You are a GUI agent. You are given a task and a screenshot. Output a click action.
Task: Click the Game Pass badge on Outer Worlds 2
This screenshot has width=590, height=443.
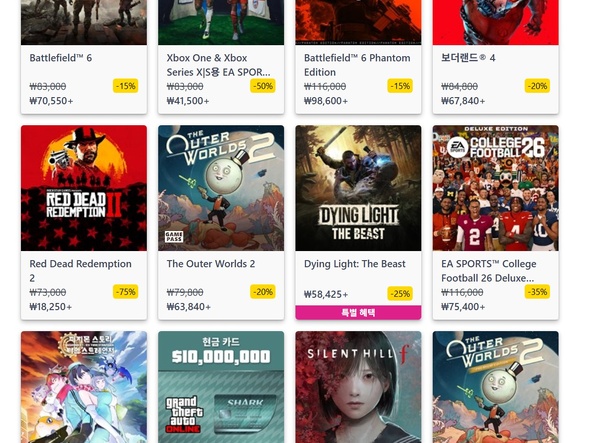[x=174, y=236]
